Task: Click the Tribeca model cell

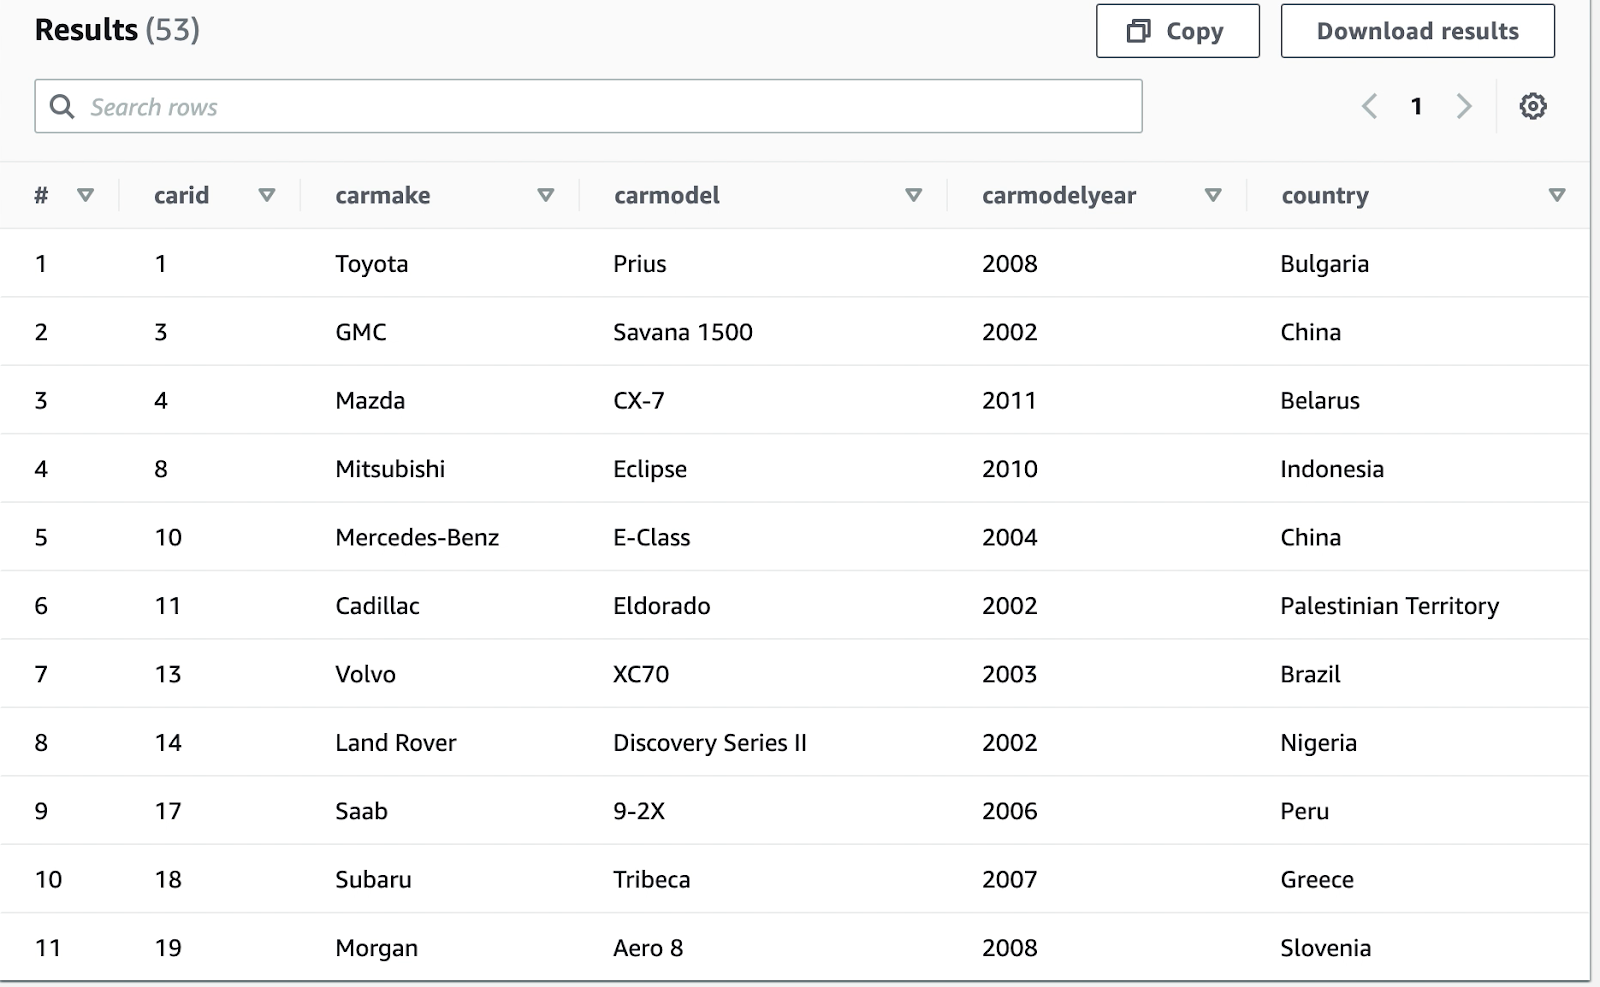Action: (x=652, y=880)
